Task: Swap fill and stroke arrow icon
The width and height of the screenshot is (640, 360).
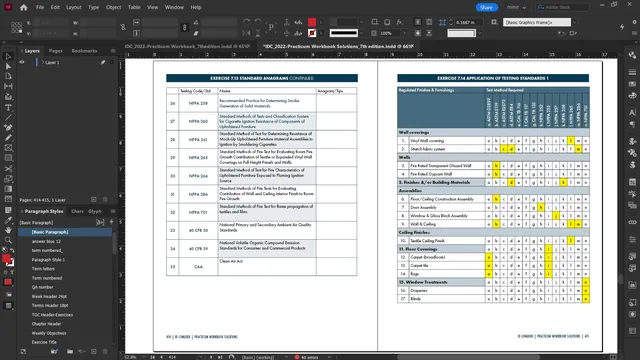Action: click(12, 250)
